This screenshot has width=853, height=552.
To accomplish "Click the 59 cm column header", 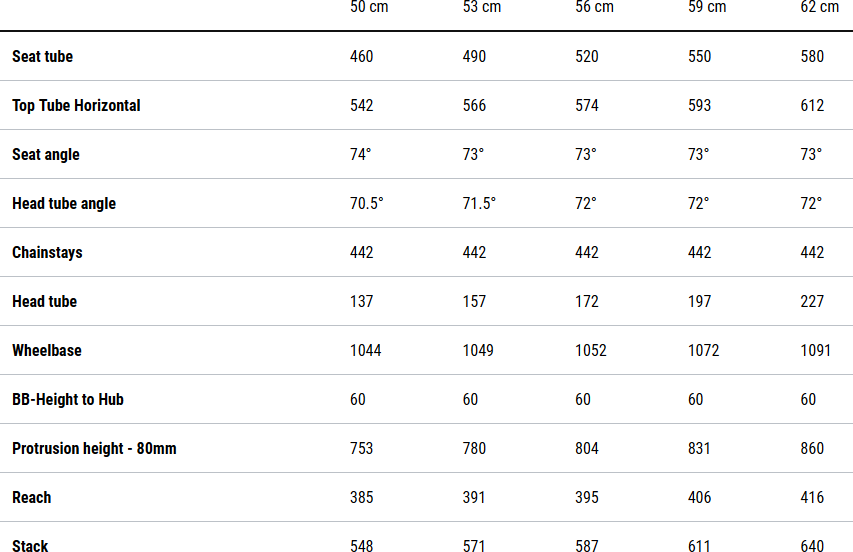I will 707,8.
